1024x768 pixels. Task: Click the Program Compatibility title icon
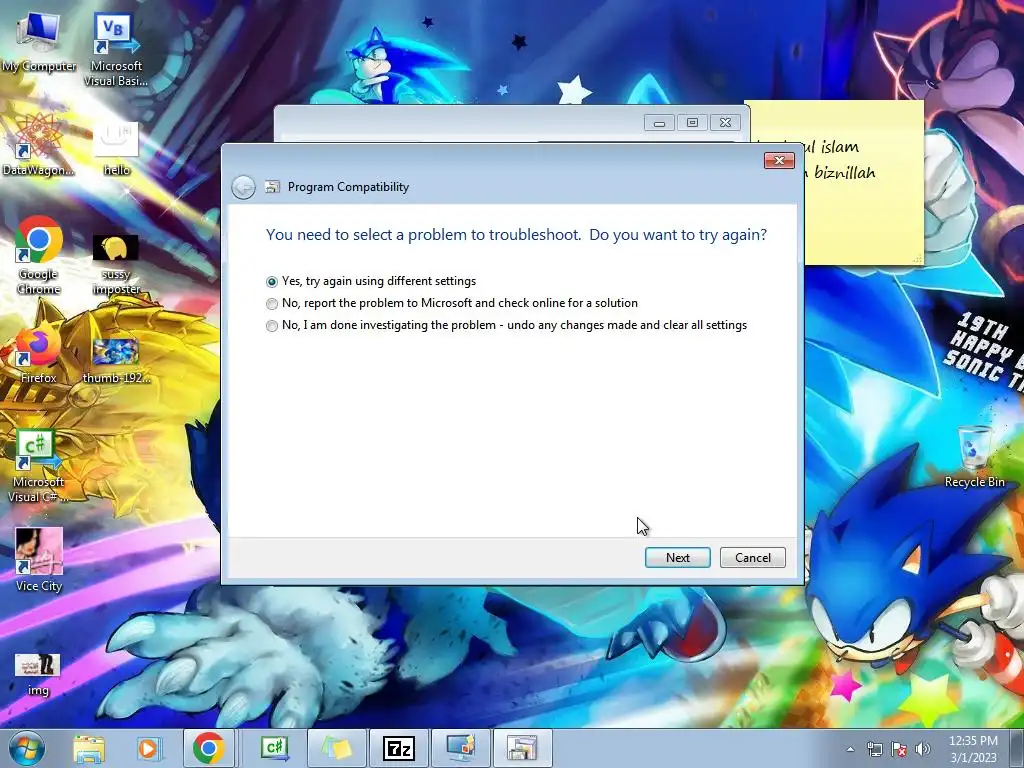click(x=272, y=187)
